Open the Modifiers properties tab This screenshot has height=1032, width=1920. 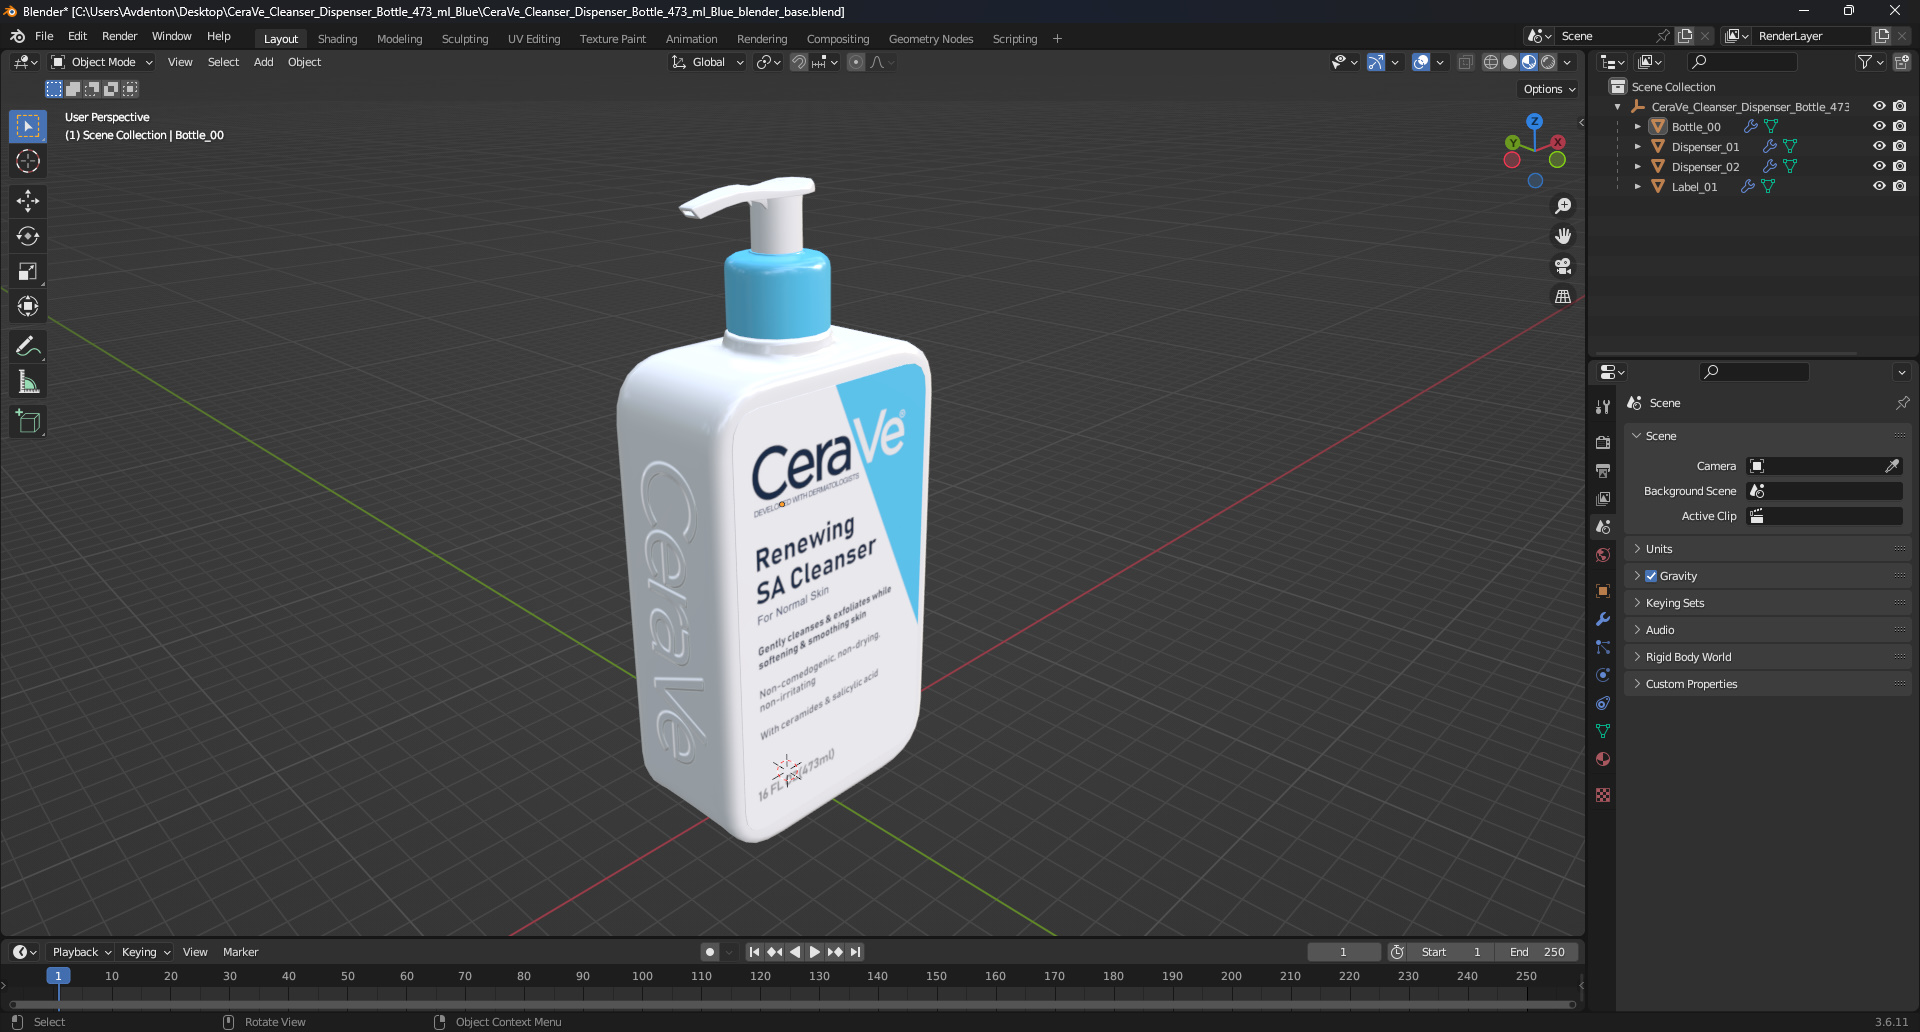point(1603,619)
